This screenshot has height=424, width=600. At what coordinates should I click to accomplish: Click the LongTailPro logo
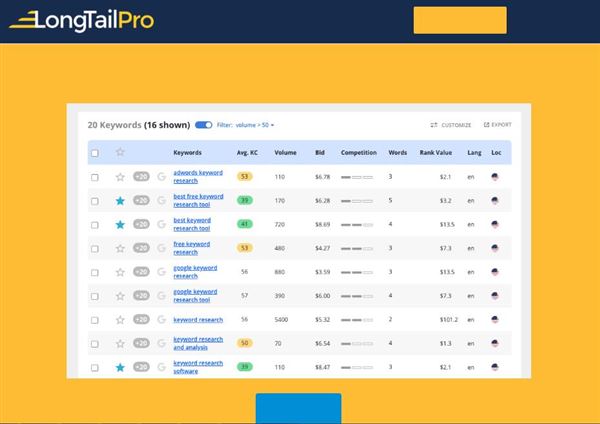tap(82, 20)
